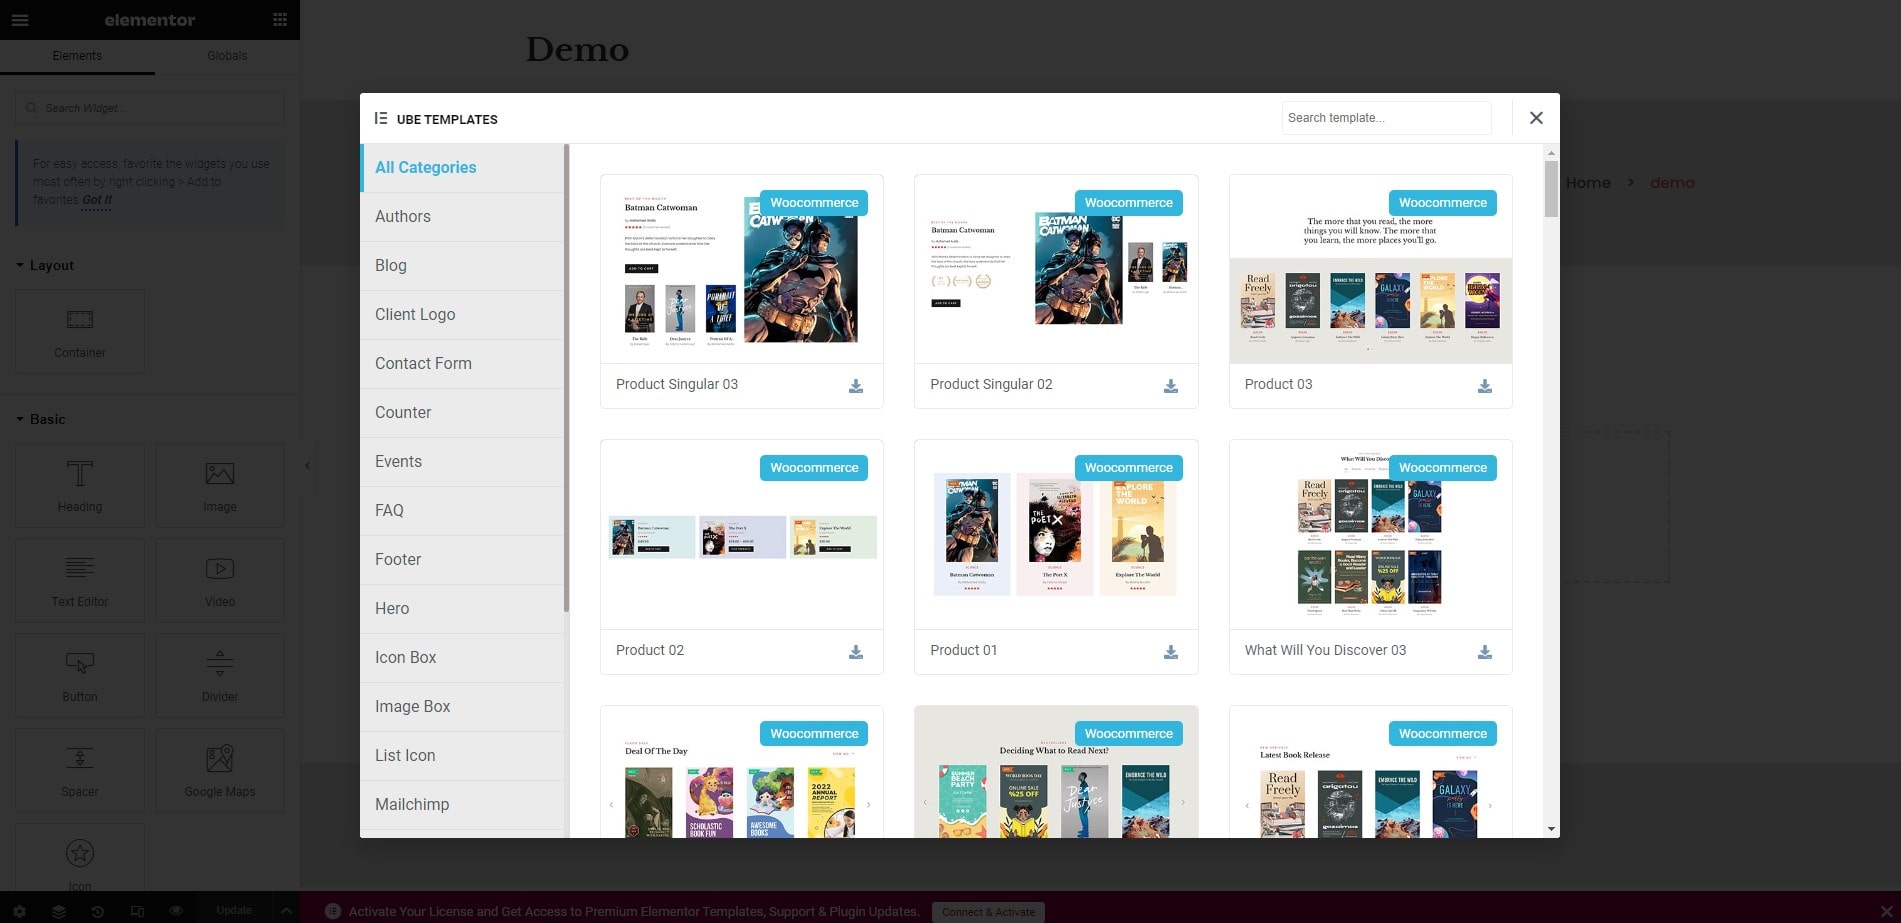Select the Text Editor widget
This screenshot has width=1901, height=923.
coord(80,581)
